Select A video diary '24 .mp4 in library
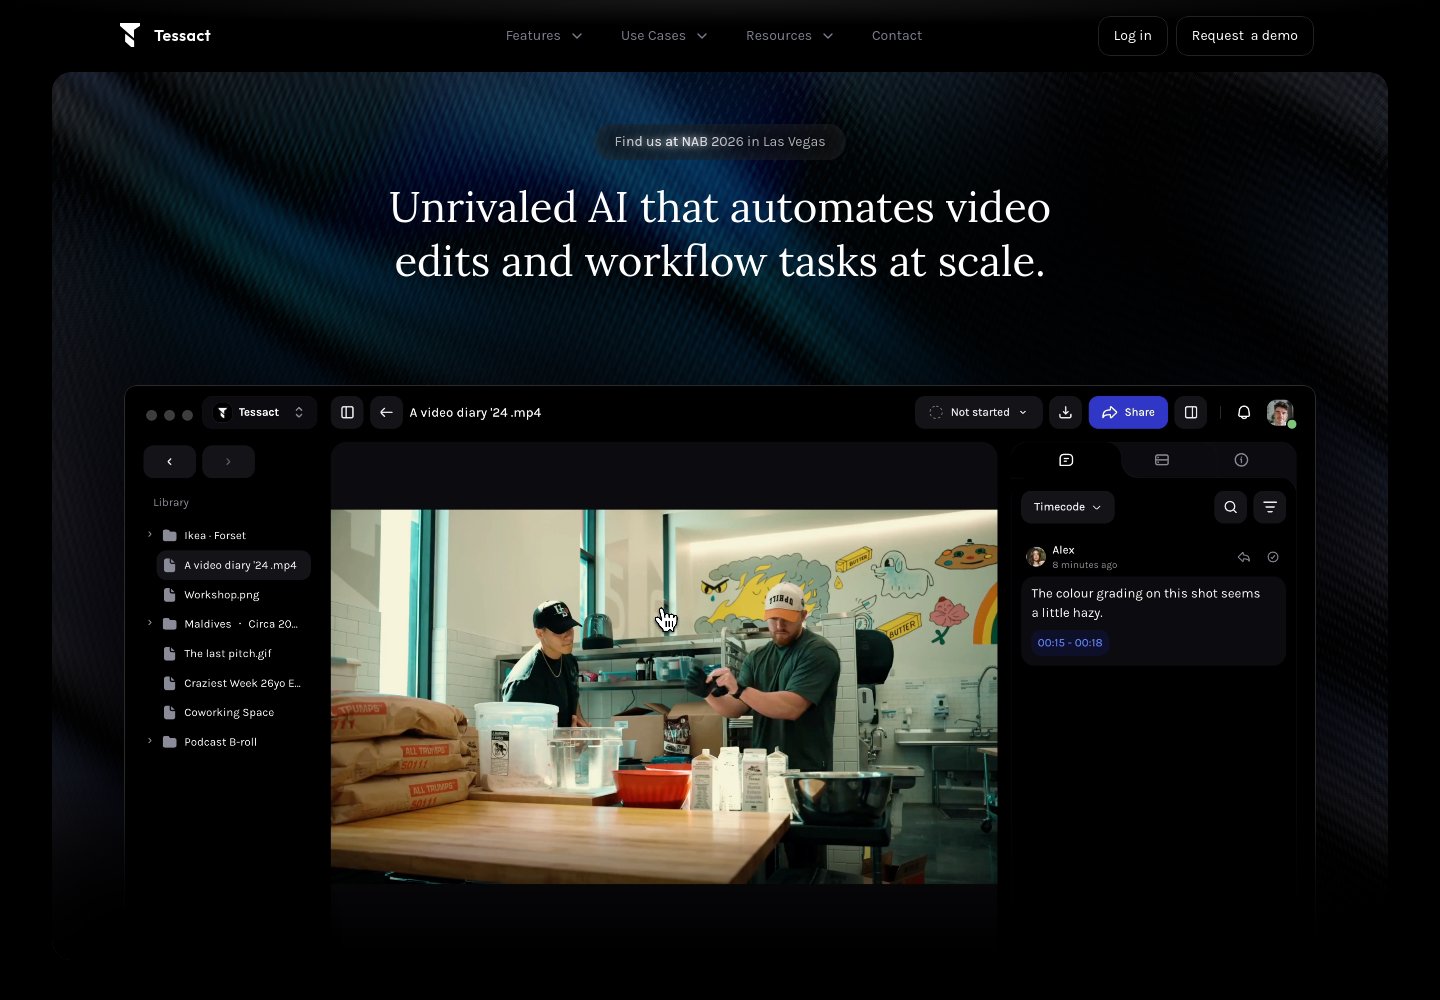This screenshot has width=1440, height=1000. (x=234, y=565)
